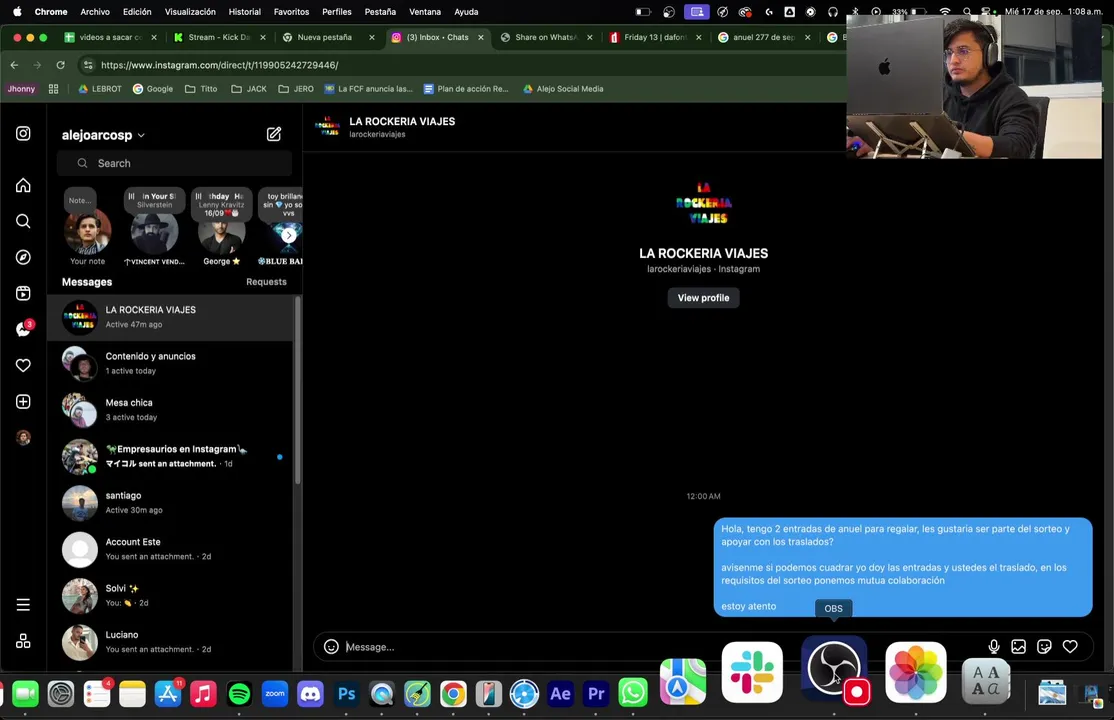The width and height of the screenshot is (1114, 720).
Task: Add a photo with the image icon
Action: click(x=1019, y=646)
